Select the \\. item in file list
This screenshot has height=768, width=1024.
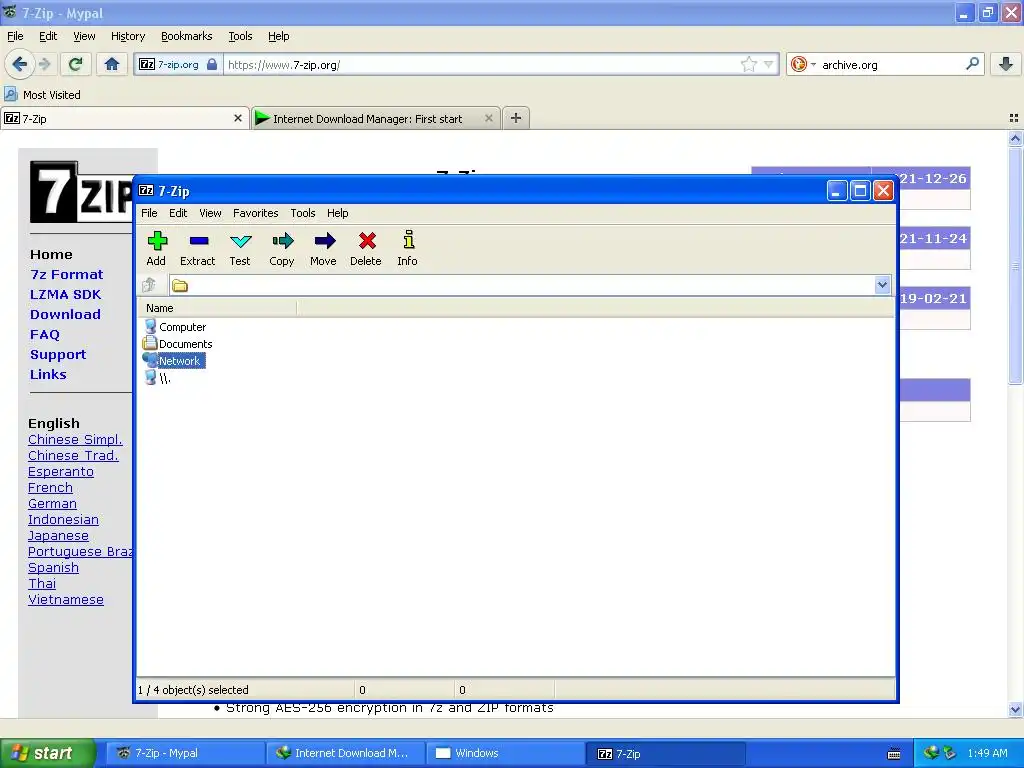[157, 378]
